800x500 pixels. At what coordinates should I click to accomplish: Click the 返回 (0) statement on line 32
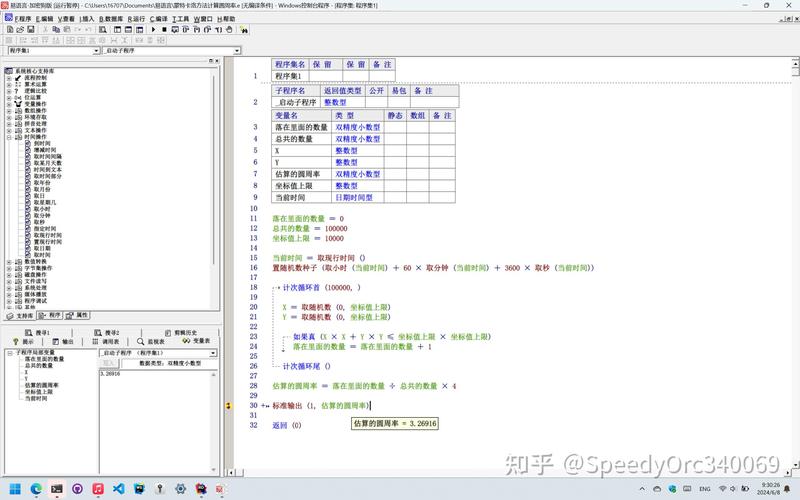click(x=287, y=426)
